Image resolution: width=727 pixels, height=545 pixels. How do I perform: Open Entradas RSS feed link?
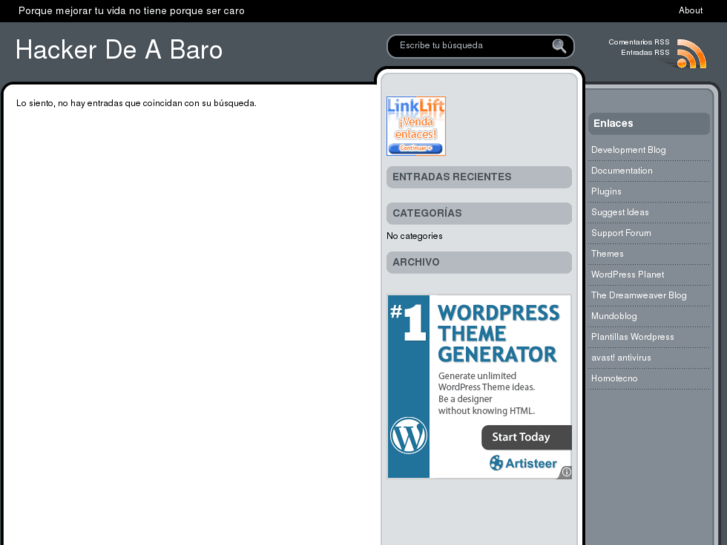click(645, 52)
